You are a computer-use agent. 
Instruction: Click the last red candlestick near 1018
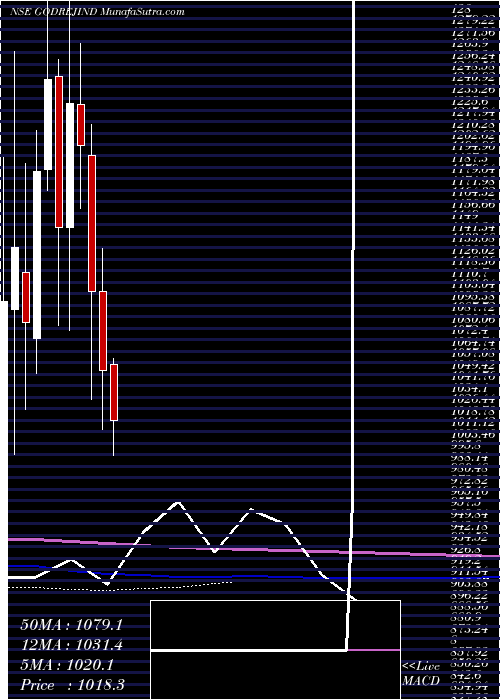[x=114, y=392]
